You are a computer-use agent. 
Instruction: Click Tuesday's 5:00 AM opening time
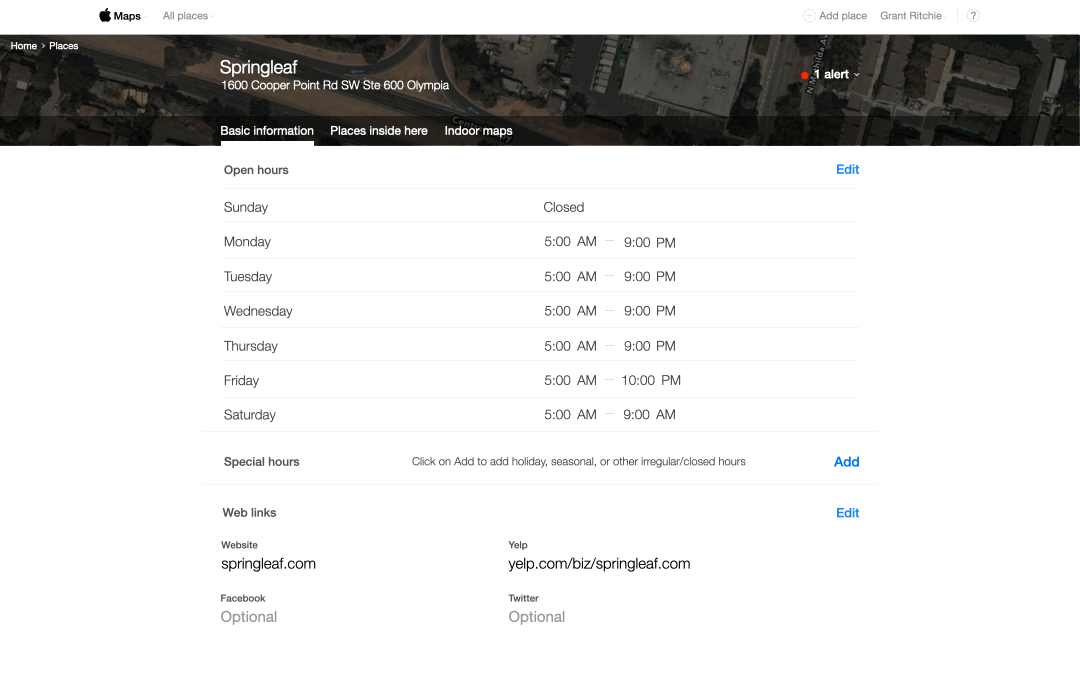pos(570,277)
